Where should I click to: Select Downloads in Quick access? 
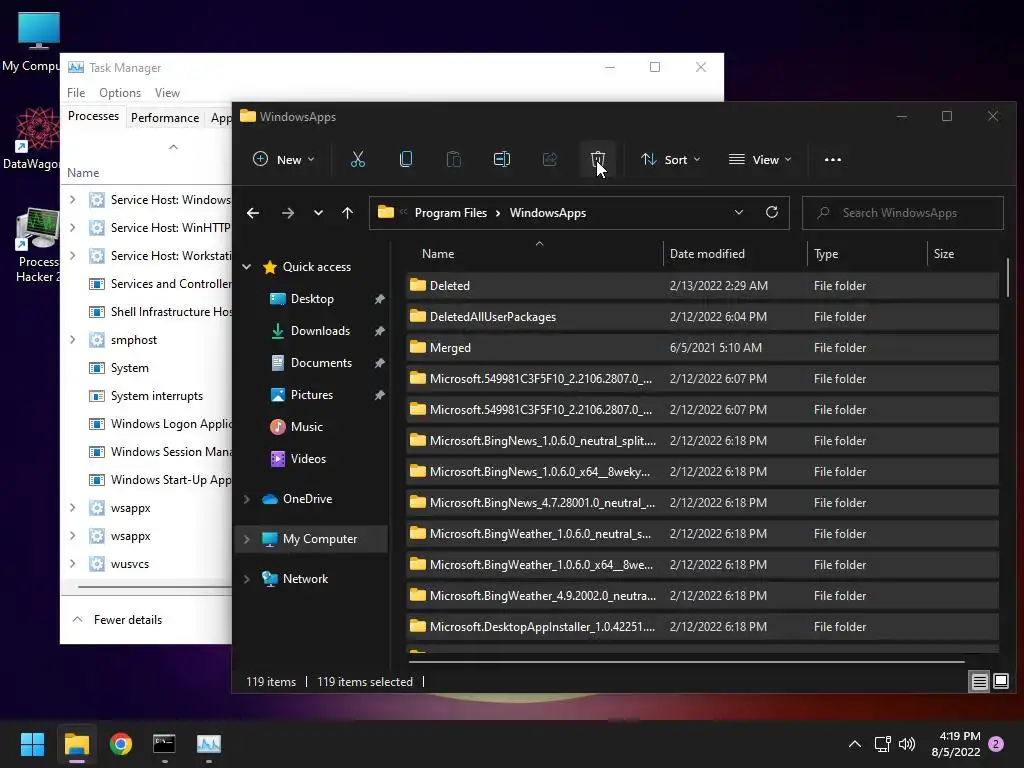click(320, 330)
